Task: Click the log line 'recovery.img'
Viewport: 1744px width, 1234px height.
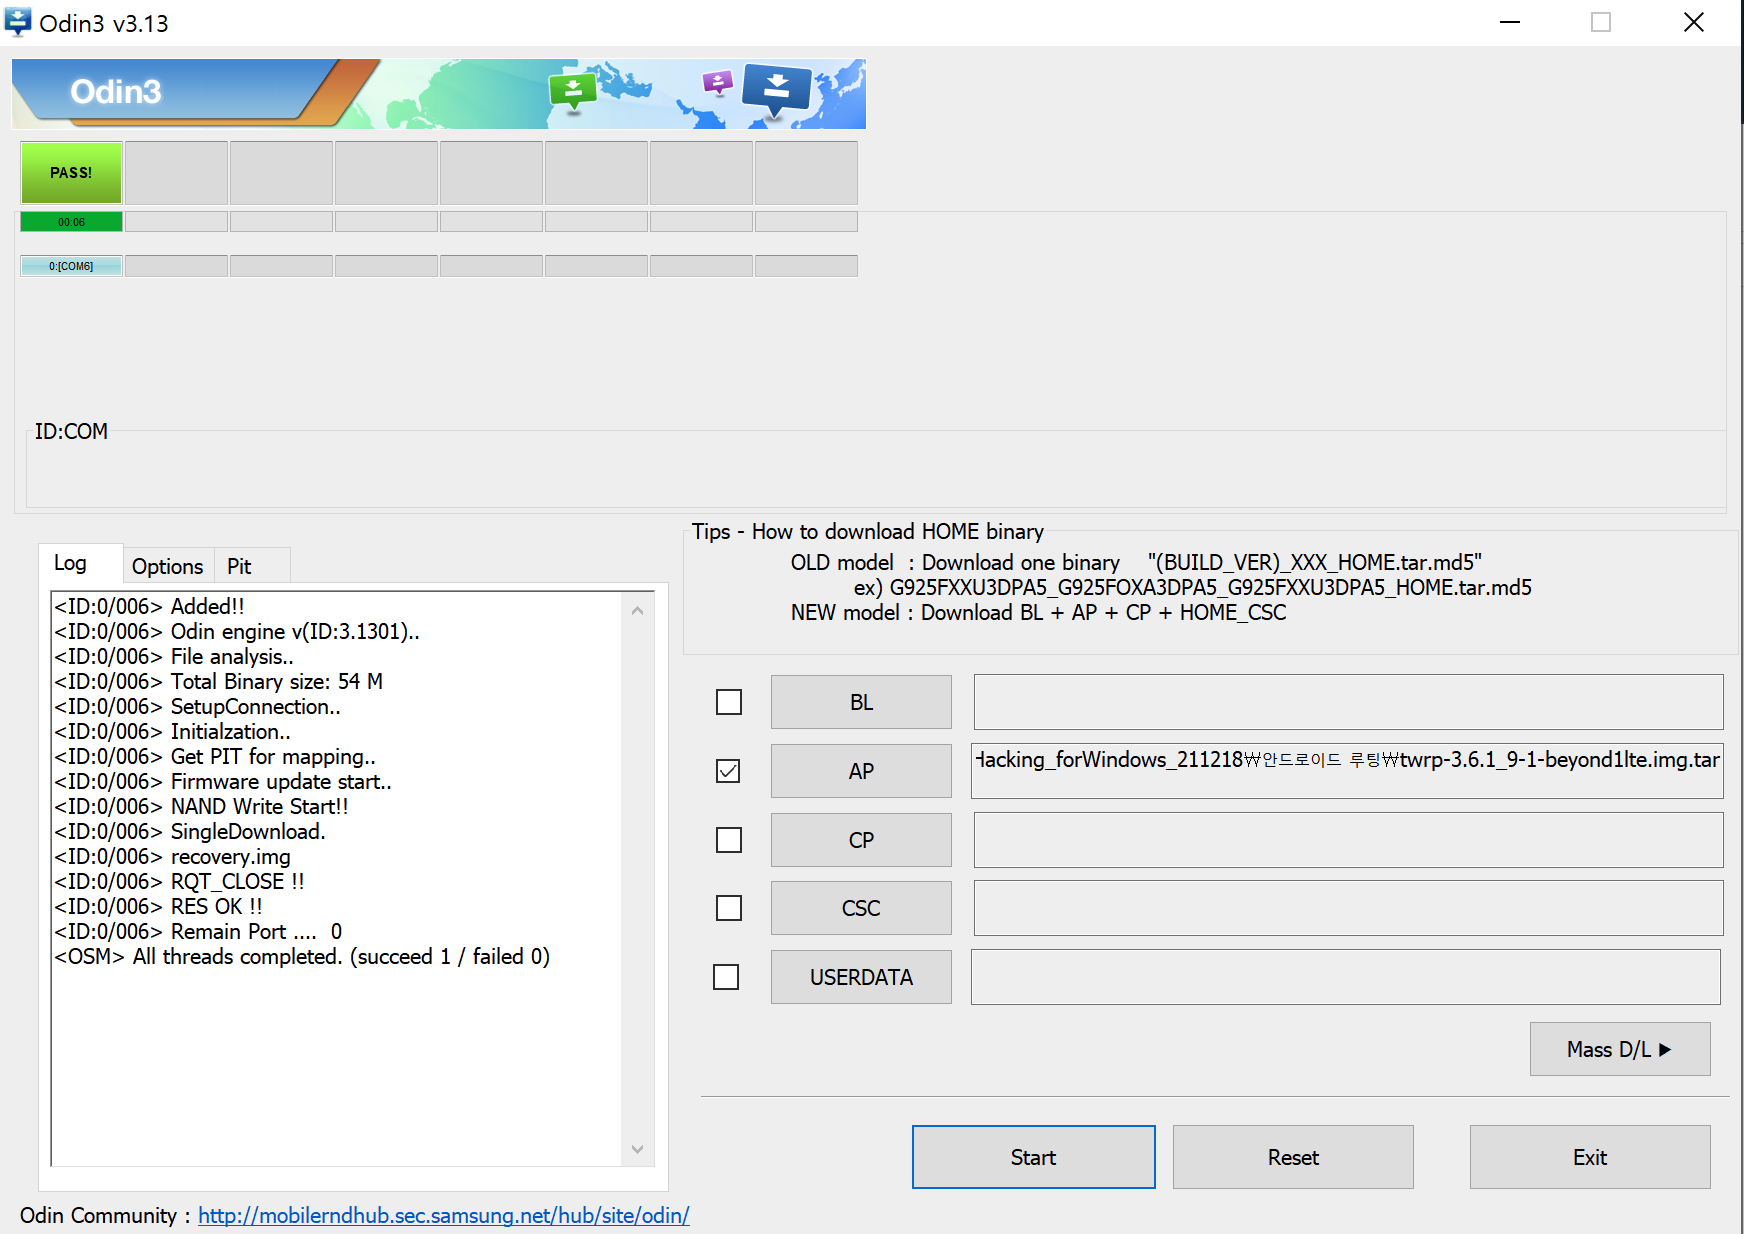Action: click(x=172, y=857)
